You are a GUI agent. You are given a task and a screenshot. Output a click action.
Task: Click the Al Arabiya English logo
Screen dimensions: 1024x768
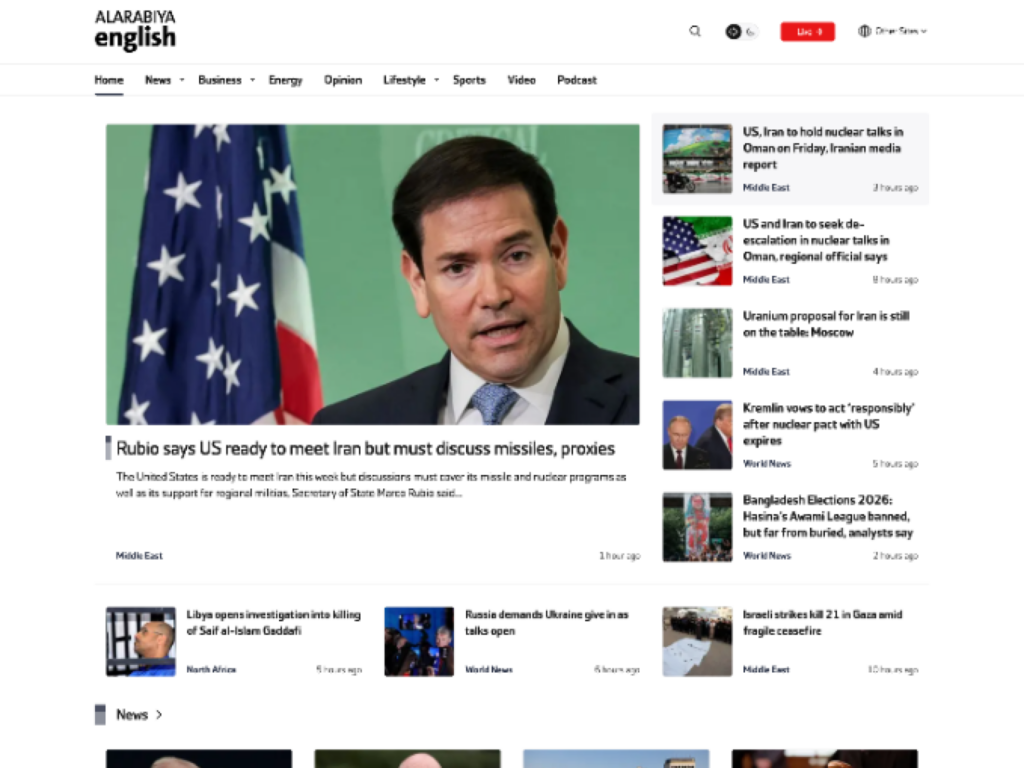click(135, 30)
